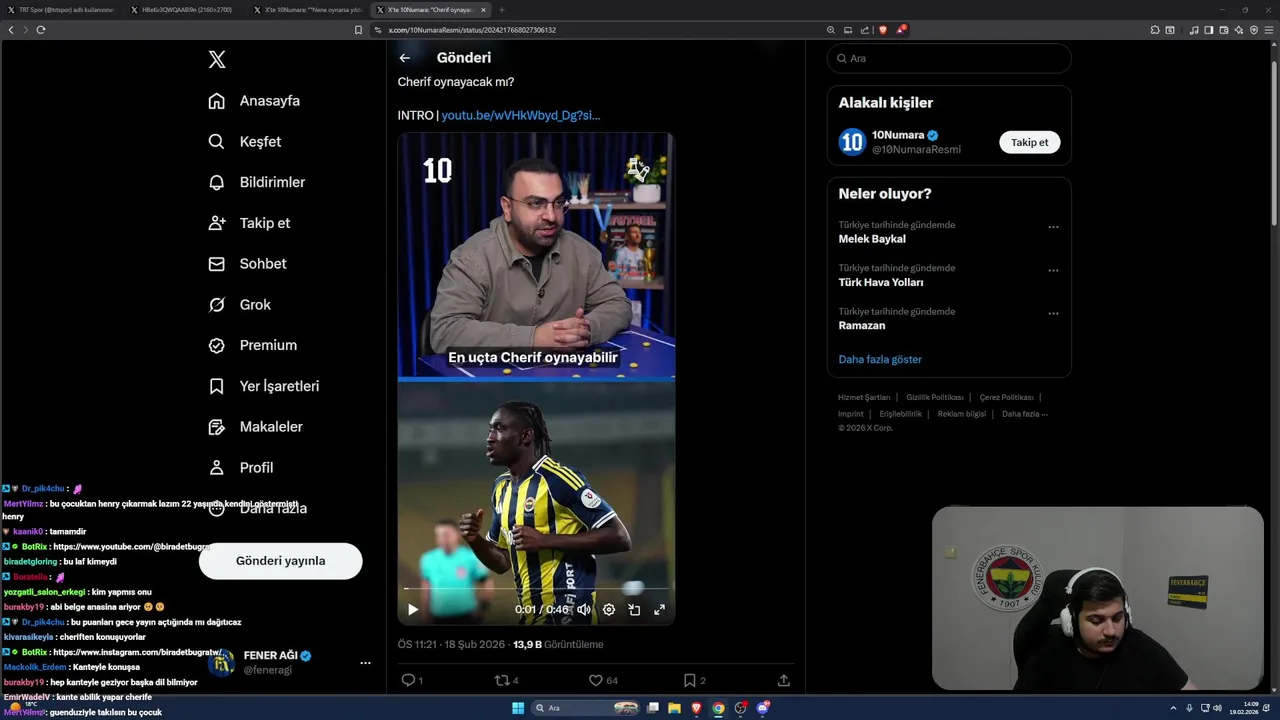
Task: Click the Yer İşaretleri bookmark icon
Action: point(216,386)
